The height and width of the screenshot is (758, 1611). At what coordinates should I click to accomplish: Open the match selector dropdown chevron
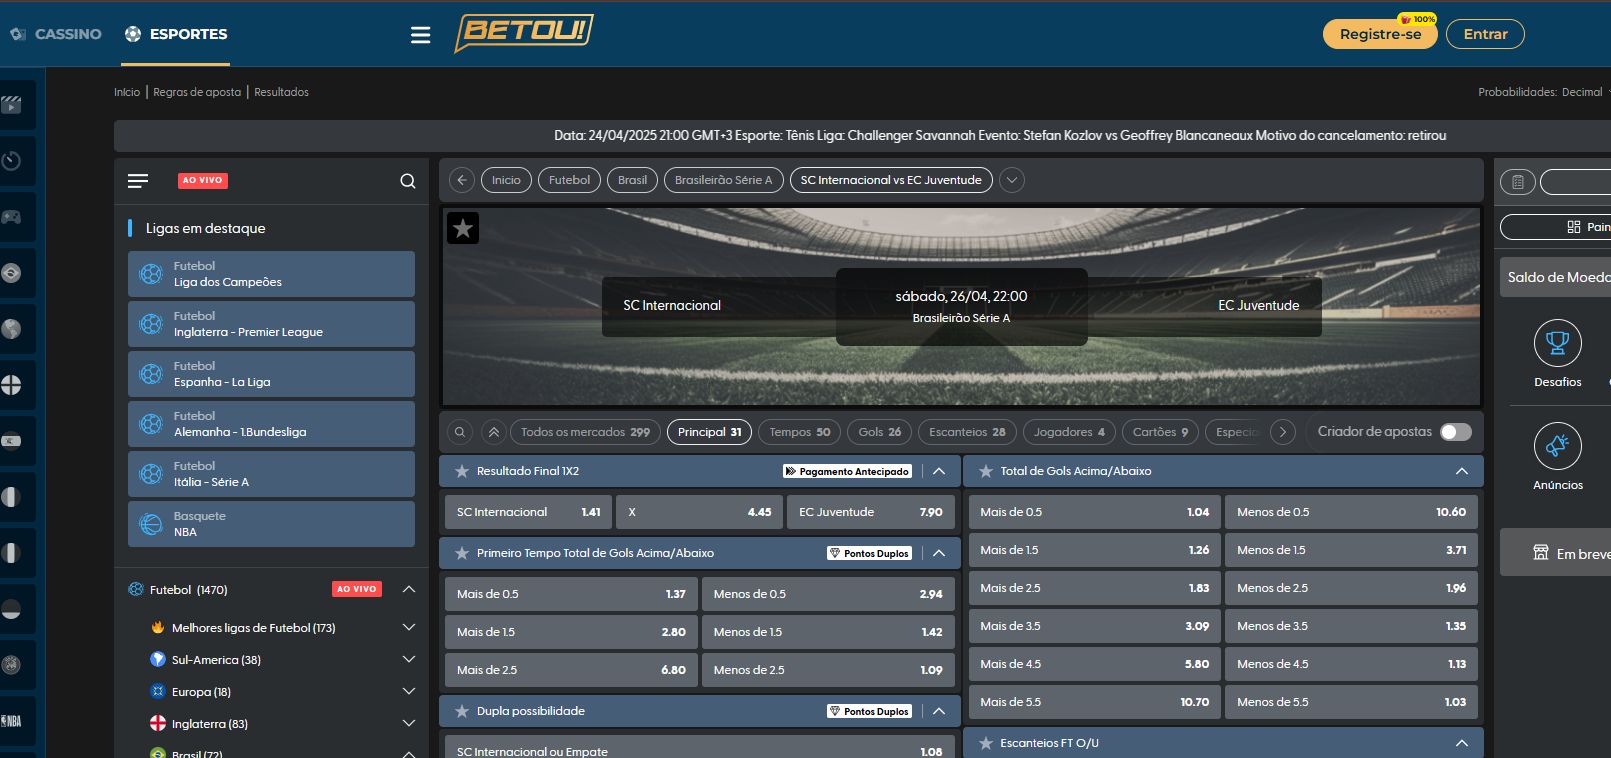[1012, 180]
